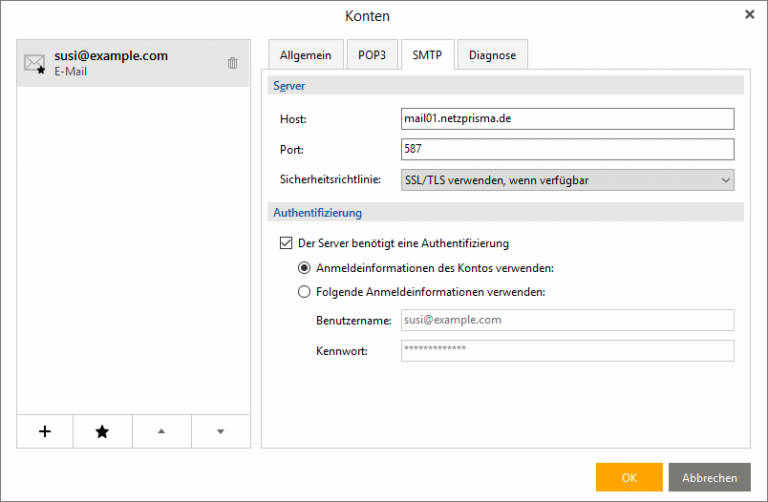This screenshot has height=502, width=768.
Task: Switch to the Diagnose tab
Action: click(x=492, y=55)
